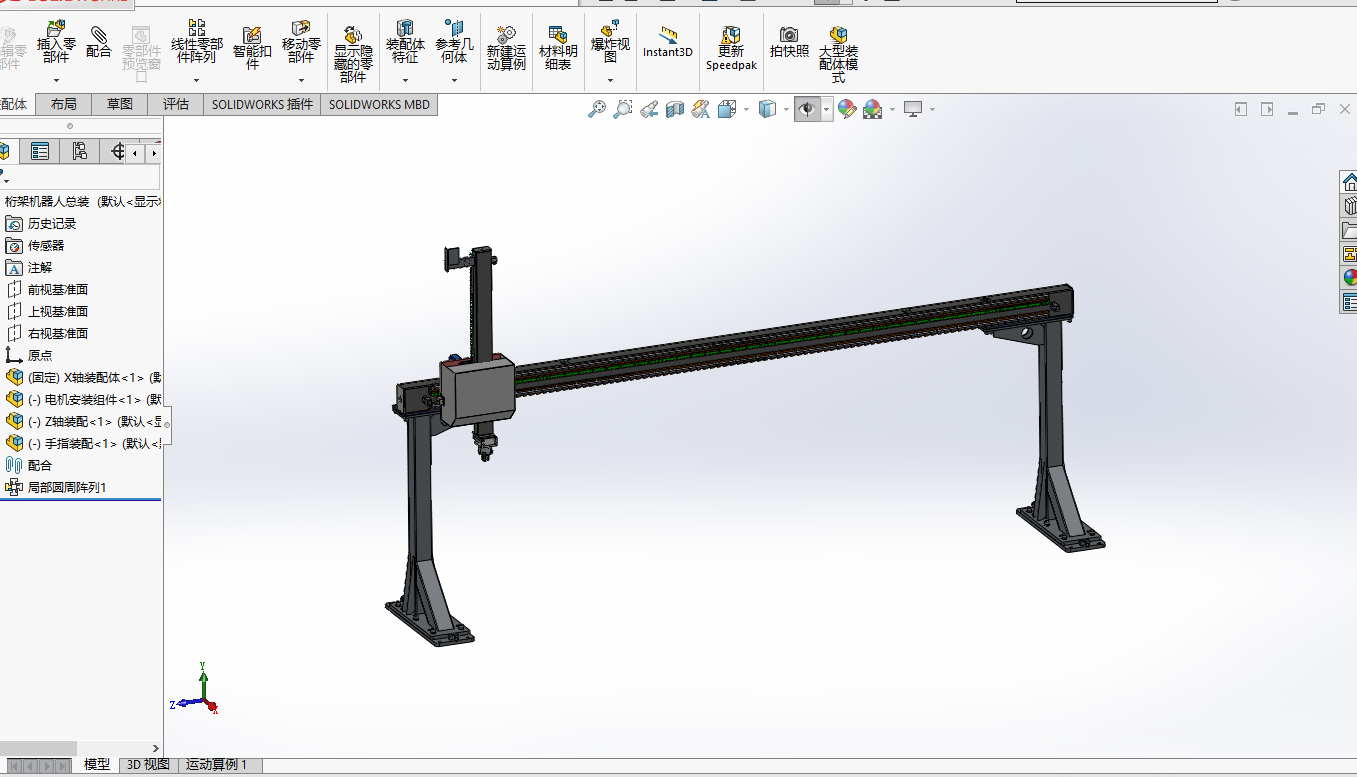Select 上视基准面 plane in the tree
This screenshot has width=1357, height=777.
click(x=58, y=312)
